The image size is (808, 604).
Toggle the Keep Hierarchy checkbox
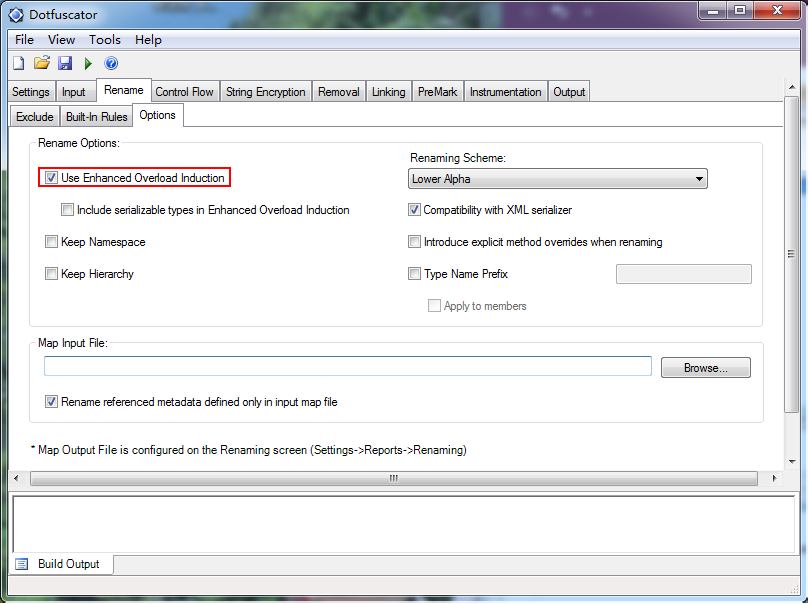click(51, 274)
